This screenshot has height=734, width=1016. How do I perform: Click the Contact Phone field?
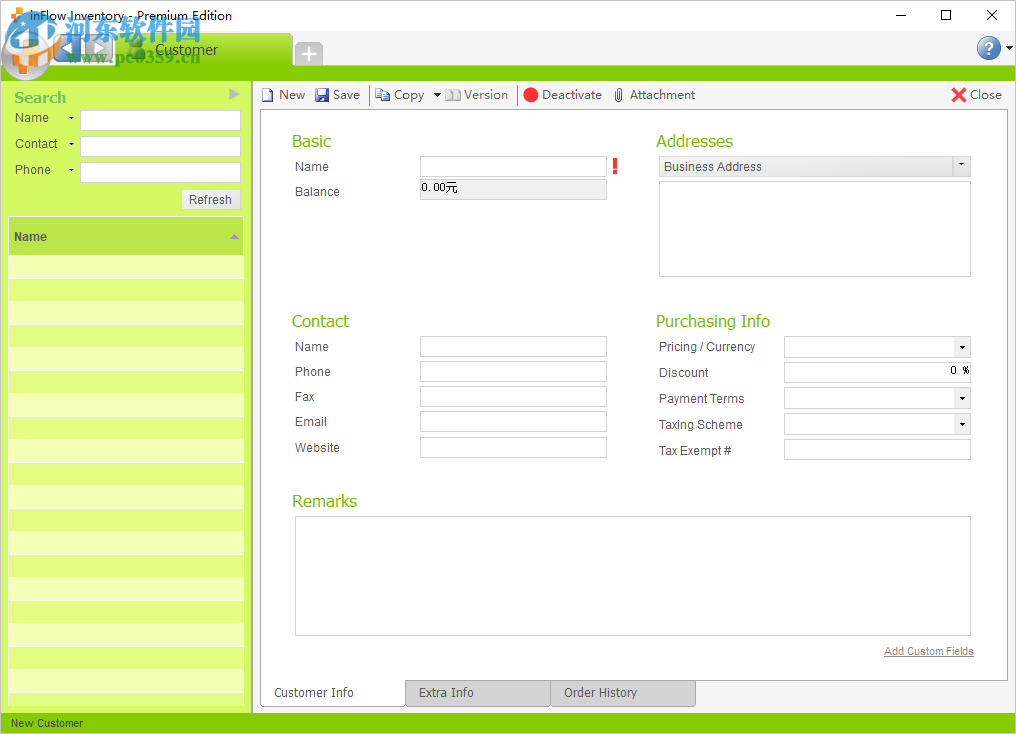pyautogui.click(x=513, y=372)
